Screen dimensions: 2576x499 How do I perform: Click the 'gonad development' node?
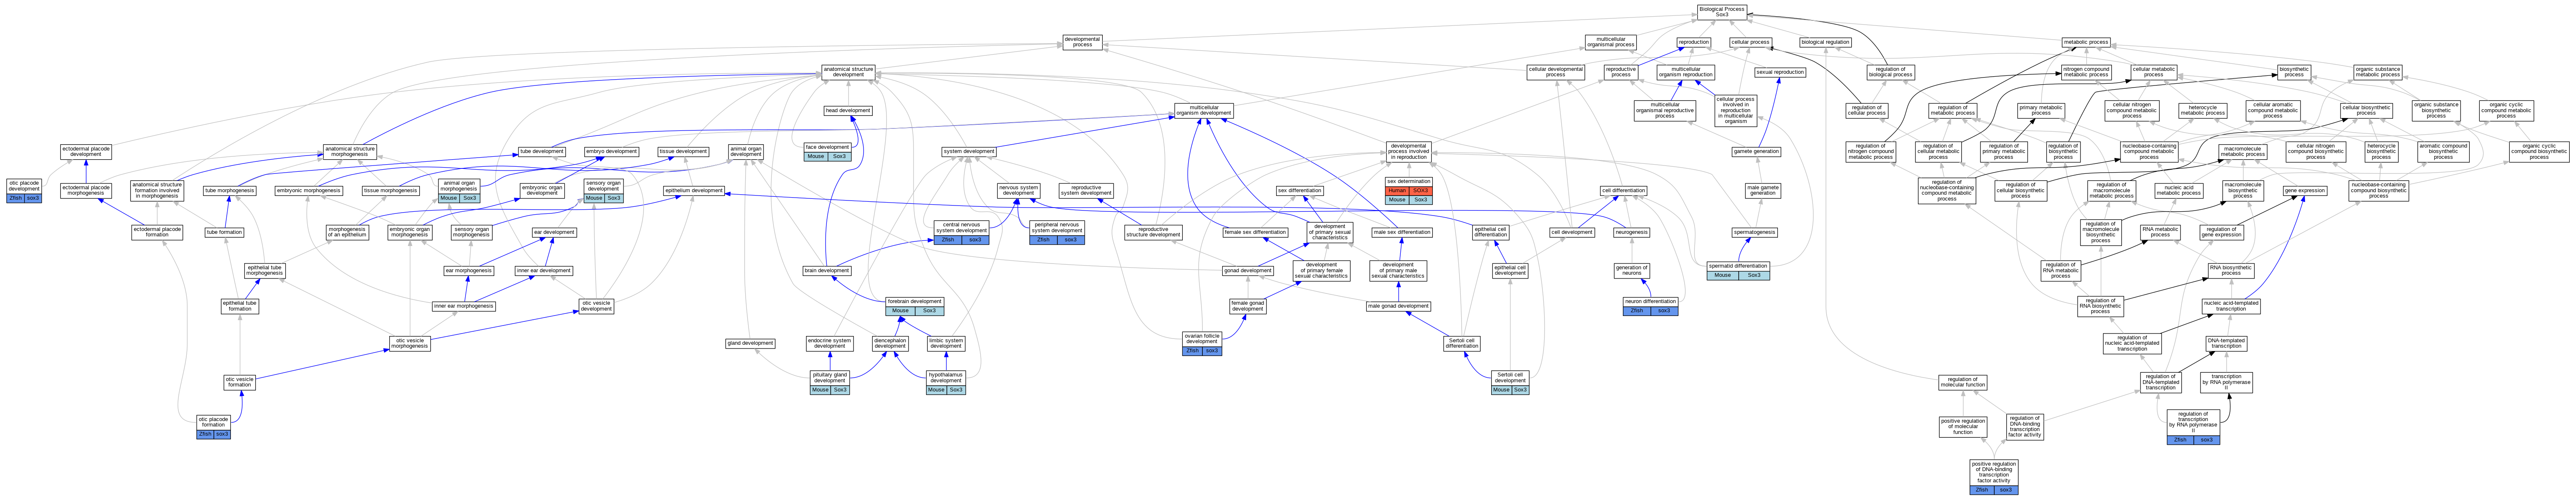pos(1248,270)
